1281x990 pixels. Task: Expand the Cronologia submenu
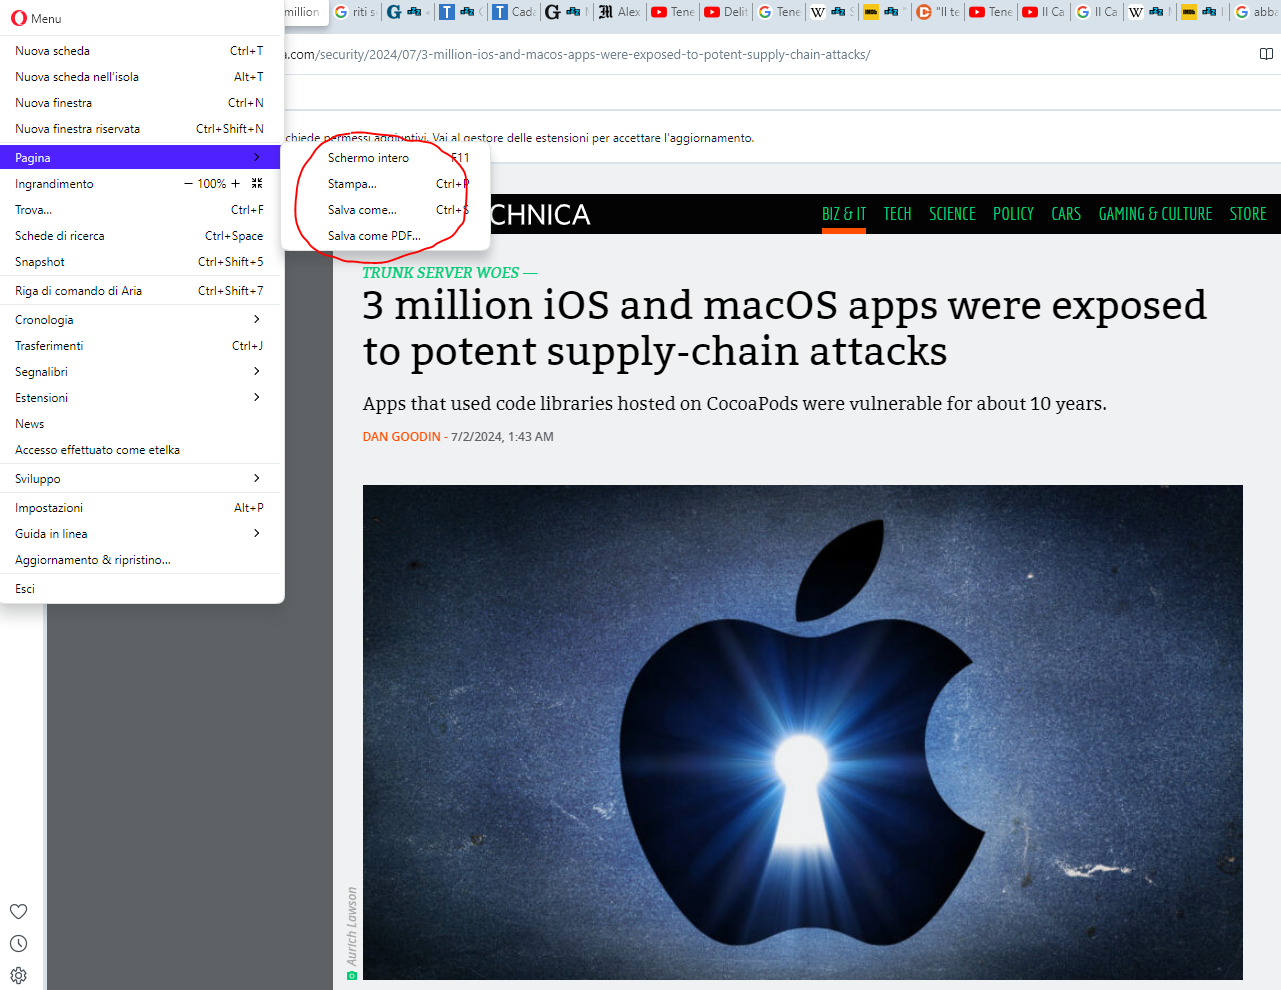click(140, 320)
